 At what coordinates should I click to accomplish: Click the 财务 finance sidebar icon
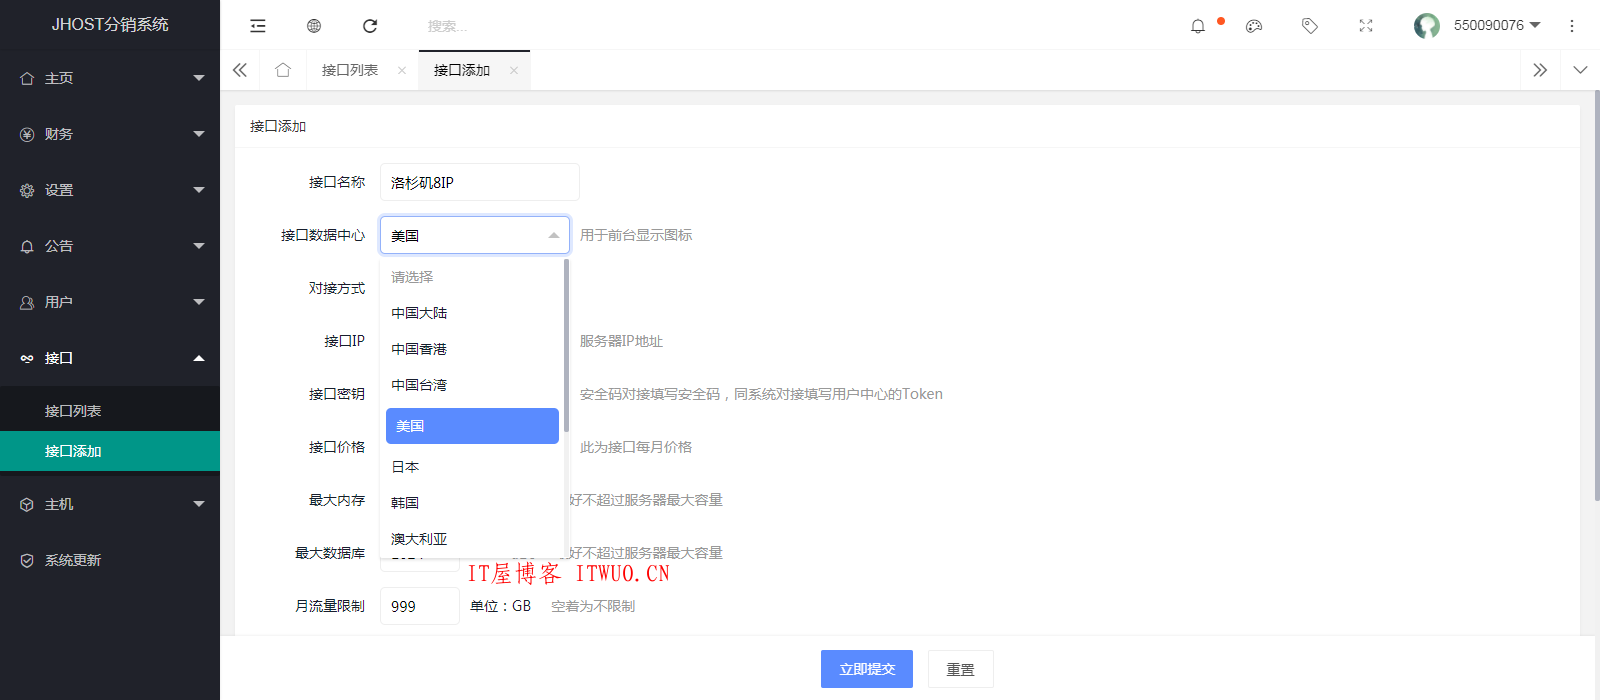pos(27,134)
